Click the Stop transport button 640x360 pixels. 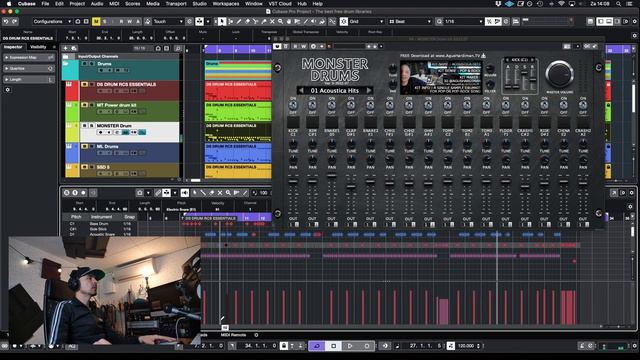(333, 346)
